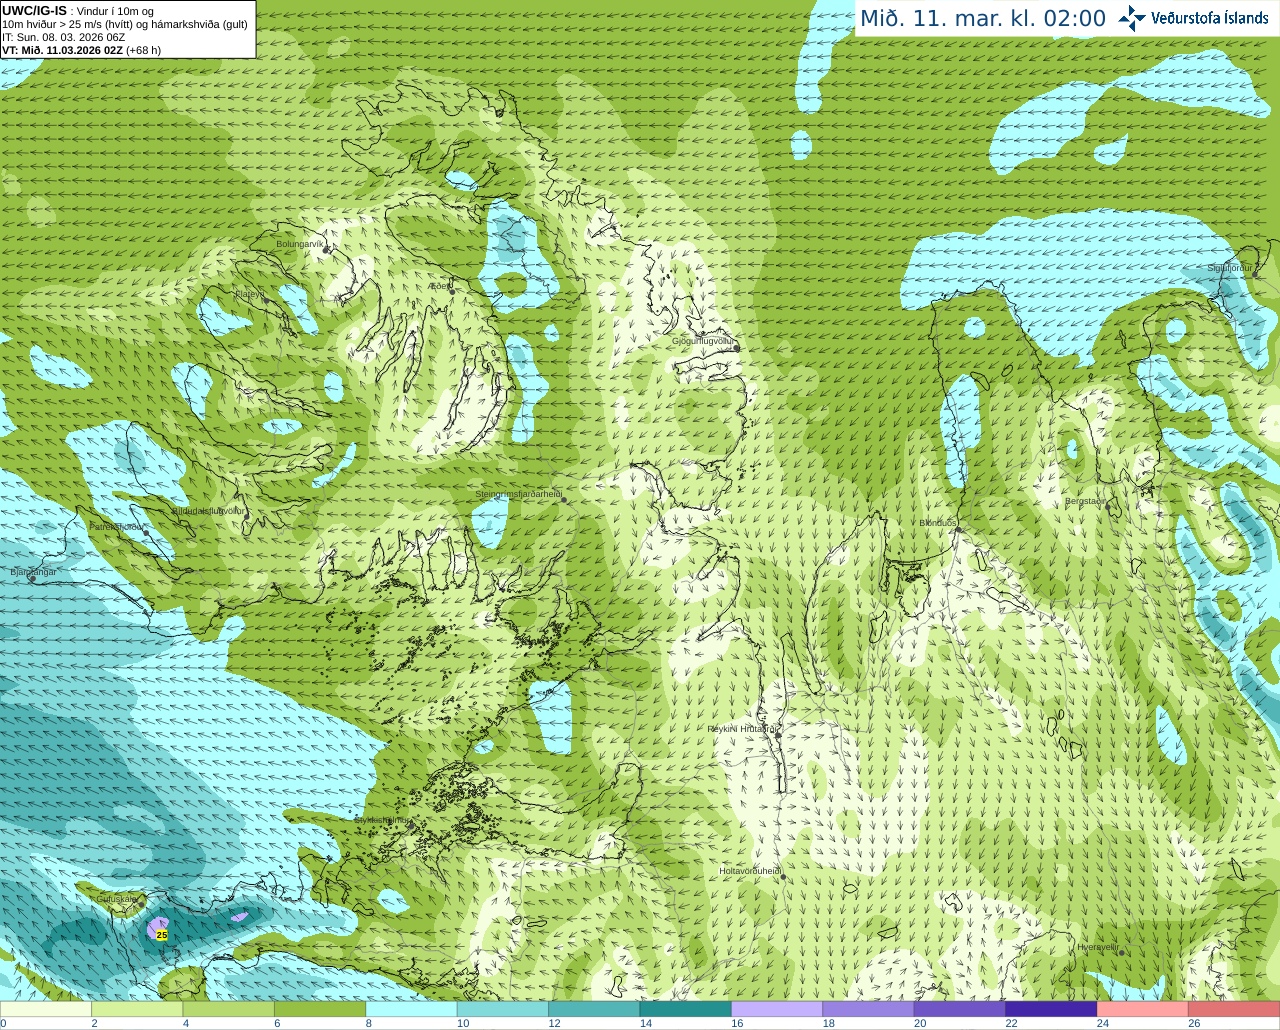
Task: Click the legend scale number 24
Action: pyautogui.click(x=1102, y=1023)
